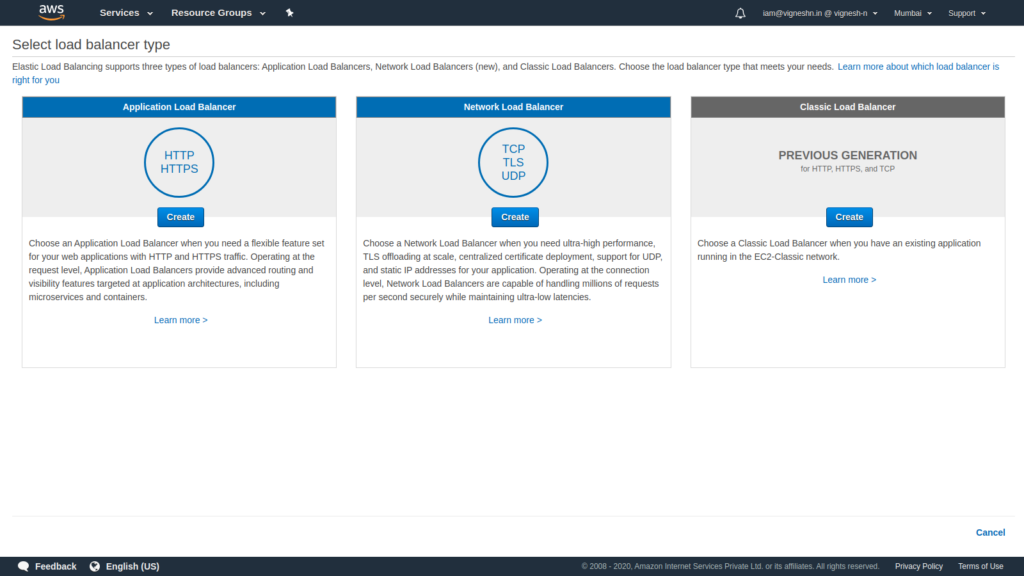Open the pin shortcuts icon

289,12
